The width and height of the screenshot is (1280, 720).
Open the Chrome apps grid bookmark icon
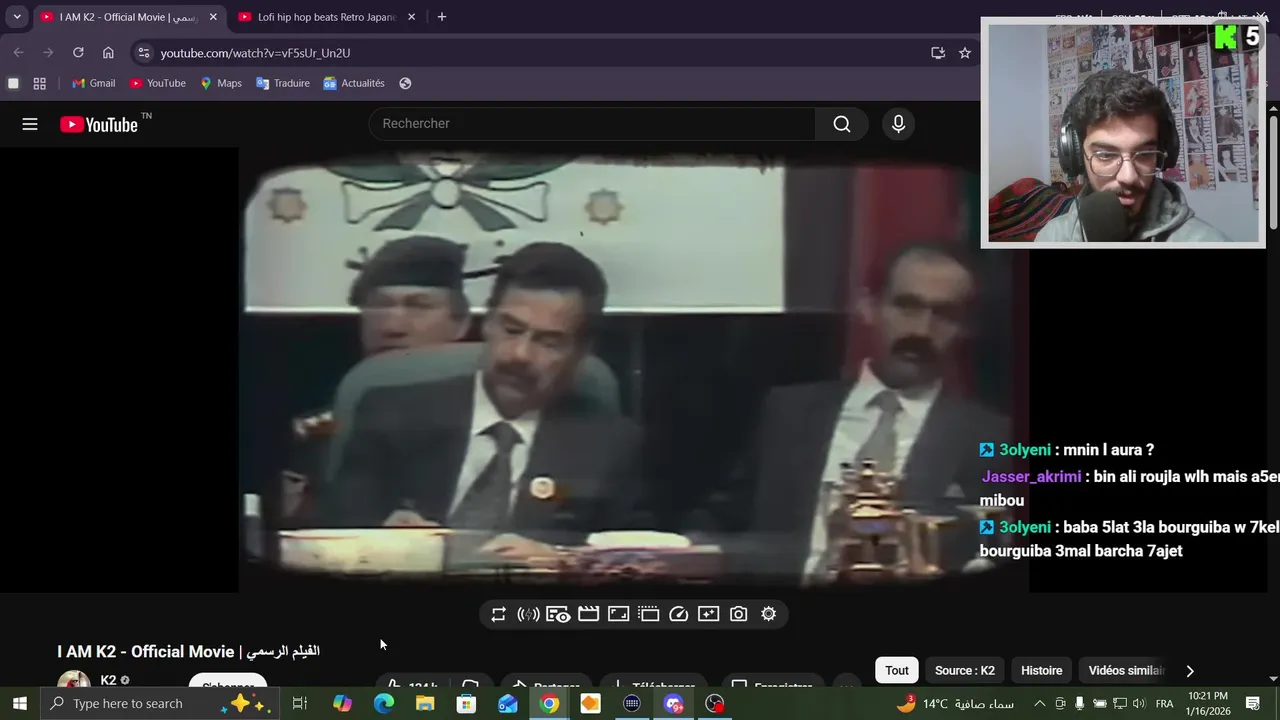(40, 83)
